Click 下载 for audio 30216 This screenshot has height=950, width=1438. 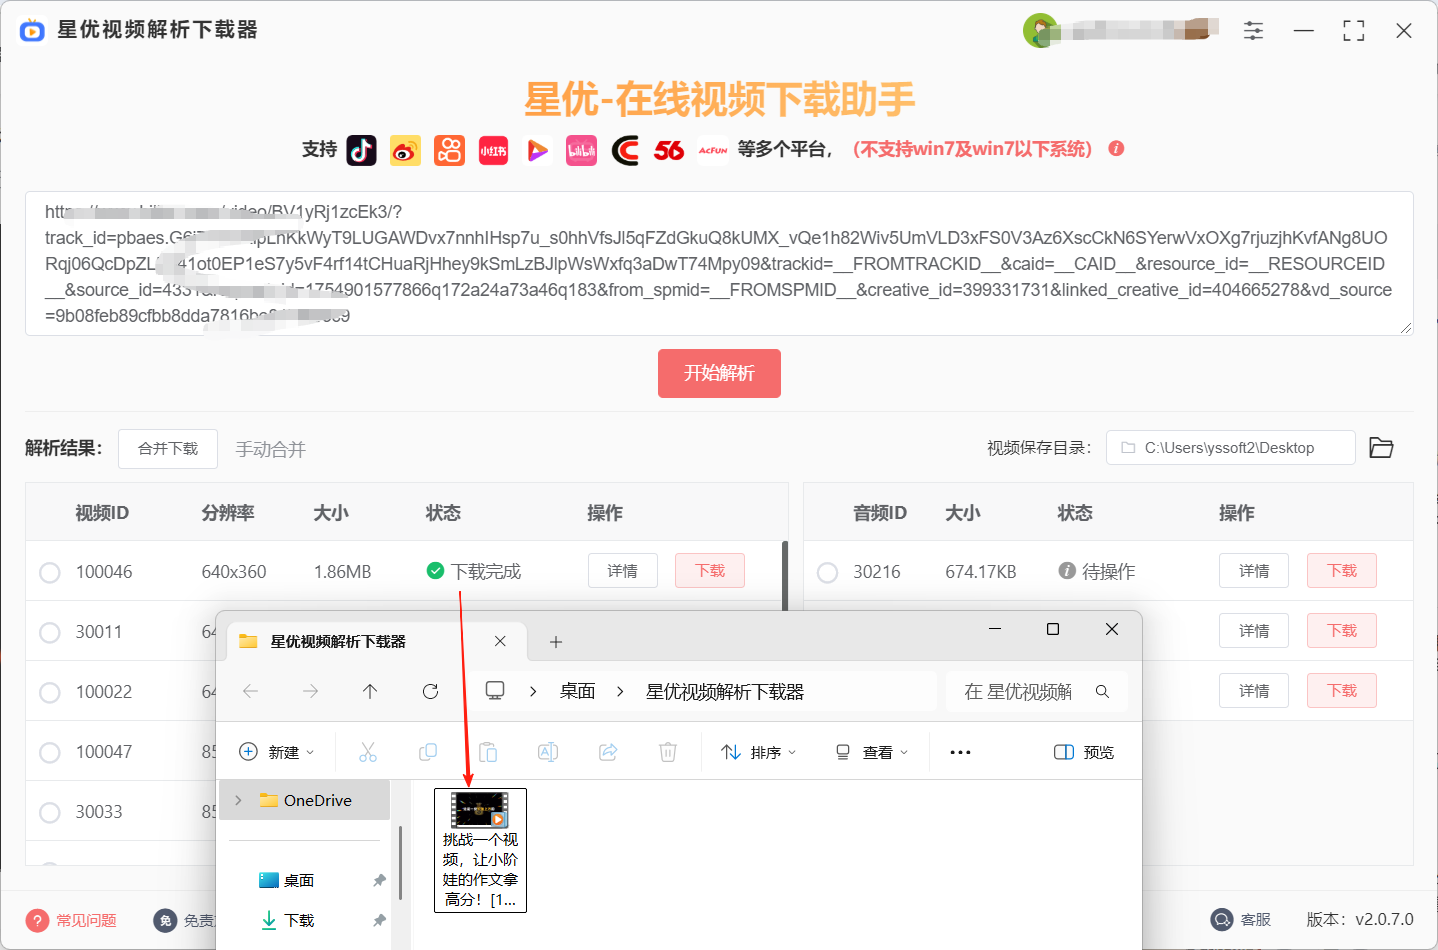tap(1342, 571)
